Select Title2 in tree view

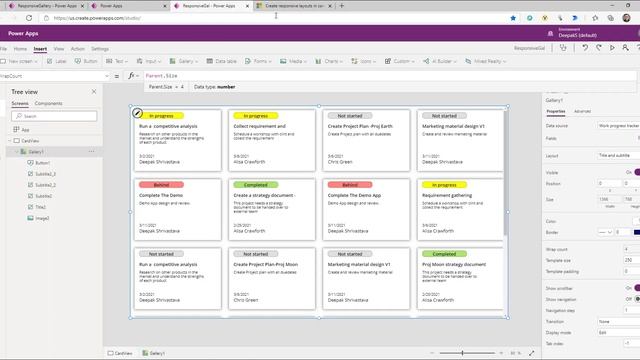pyautogui.click(x=40, y=207)
